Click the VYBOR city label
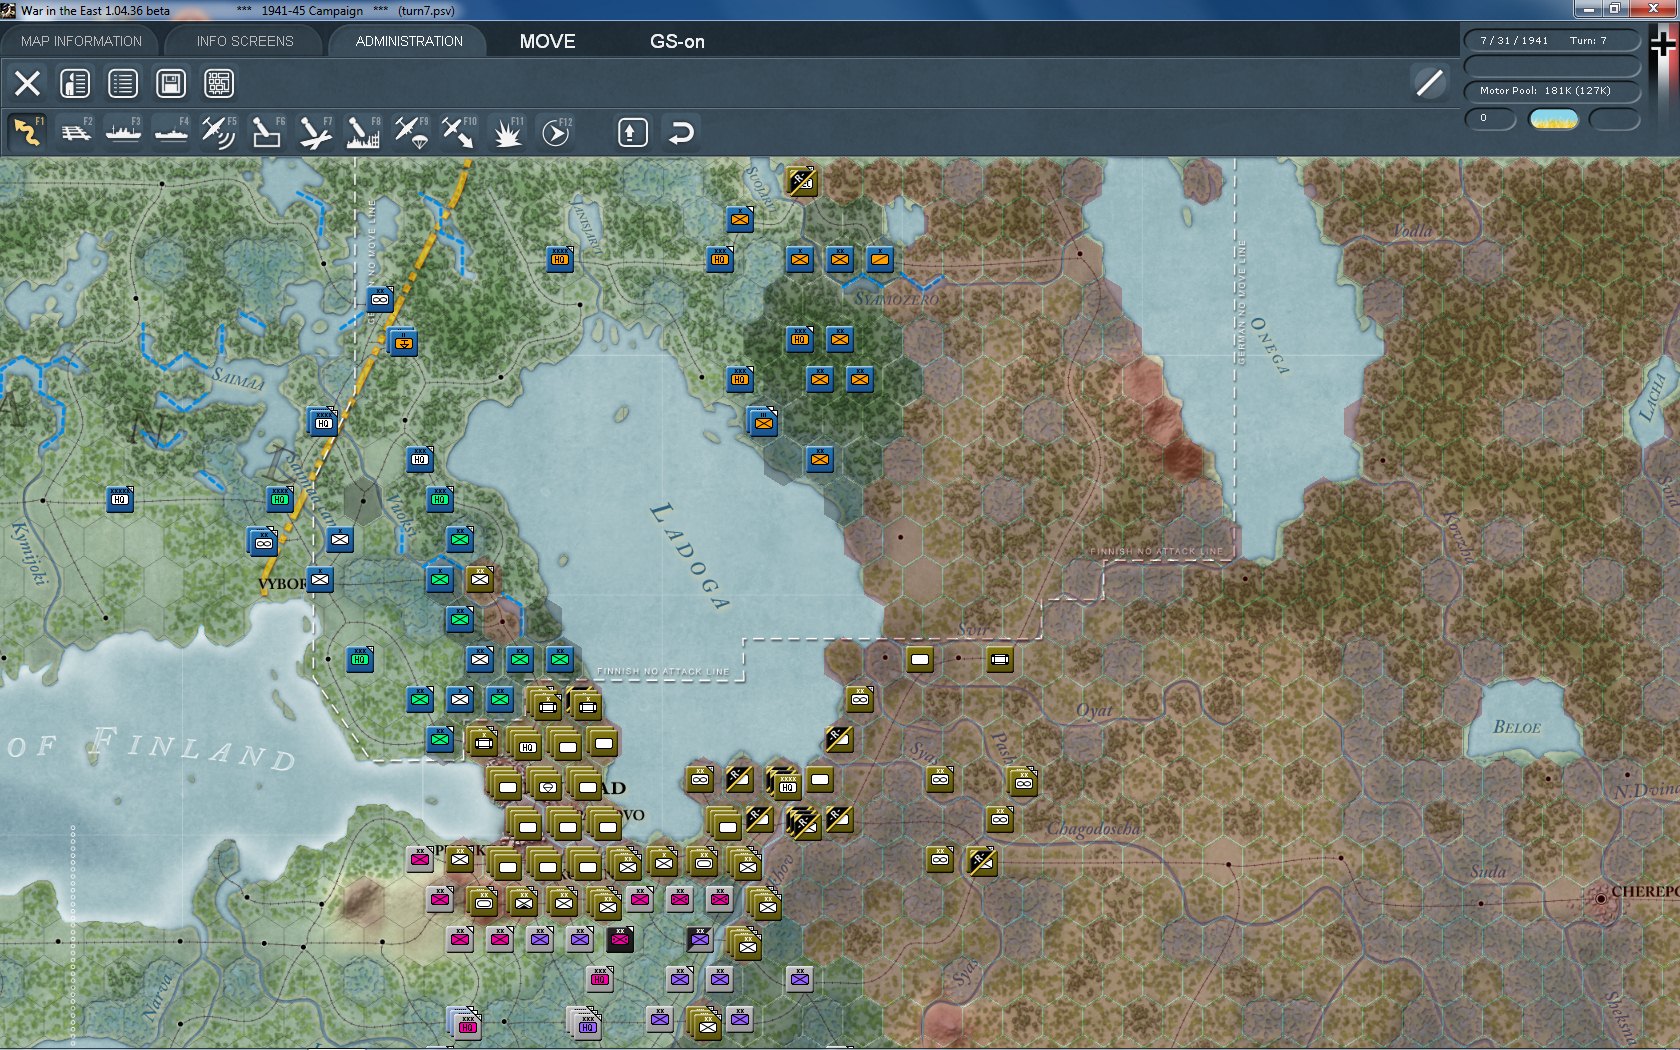Image resolution: width=1680 pixels, height=1050 pixels. pos(281,584)
